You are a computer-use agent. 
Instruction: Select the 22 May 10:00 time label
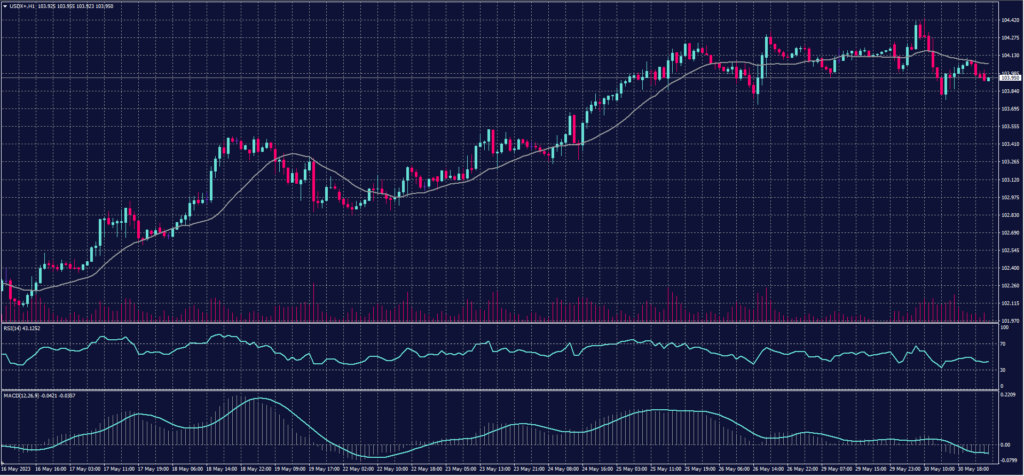[394, 468]
